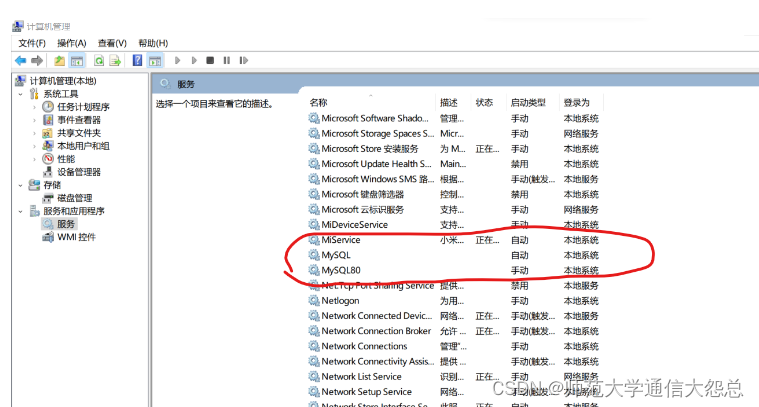Open the 操作(A) menu

pos(72,43)
